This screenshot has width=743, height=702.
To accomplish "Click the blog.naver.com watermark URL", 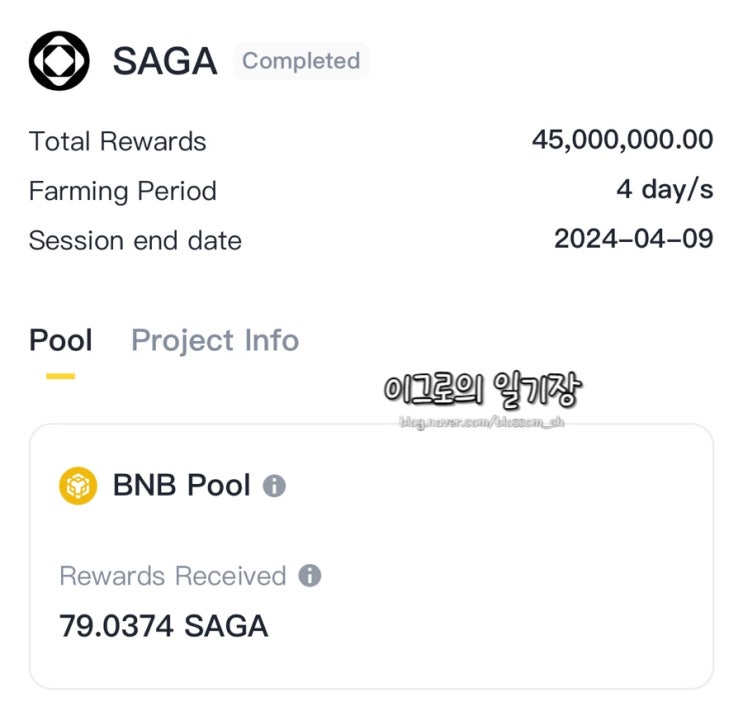I will 482,423.
